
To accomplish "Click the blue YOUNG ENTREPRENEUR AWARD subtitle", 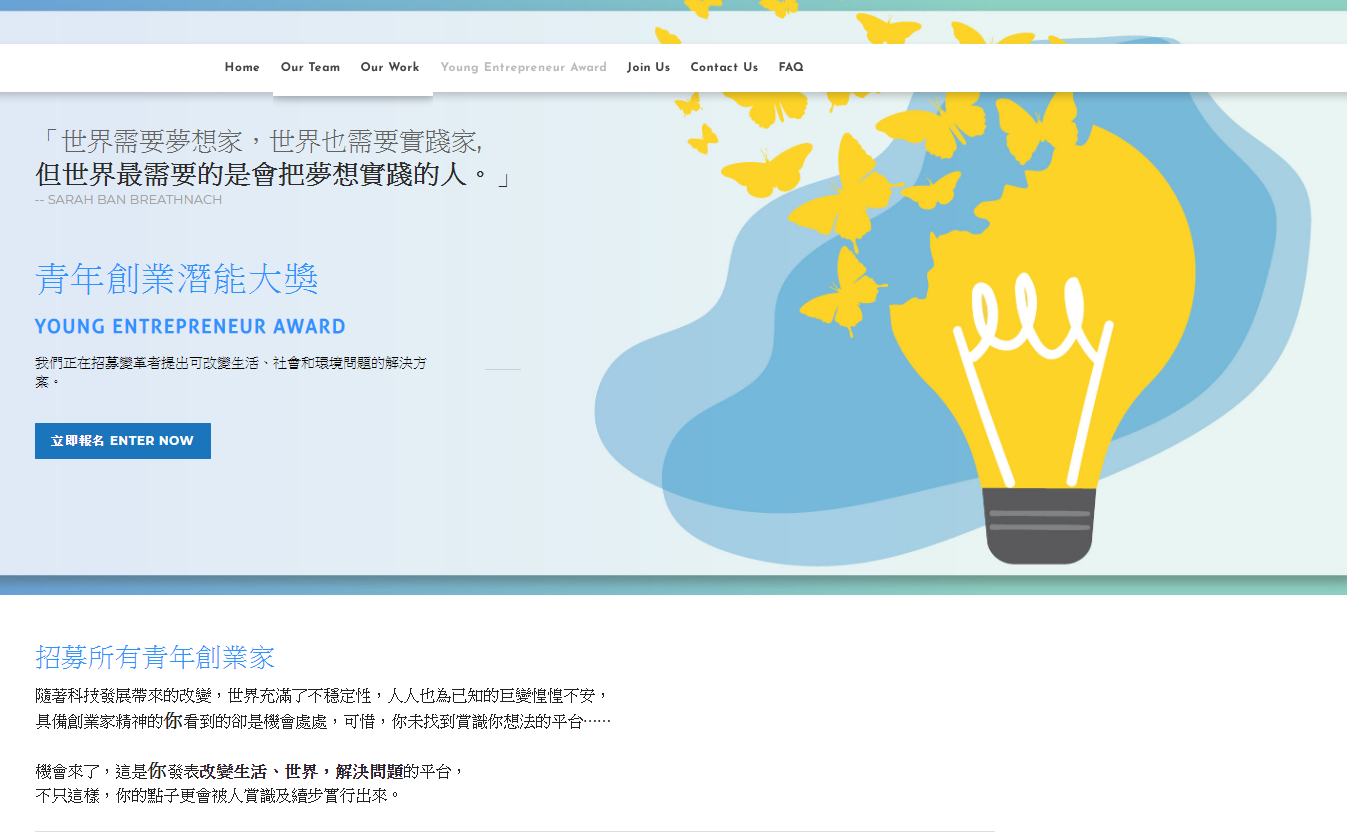I will 190,327.
